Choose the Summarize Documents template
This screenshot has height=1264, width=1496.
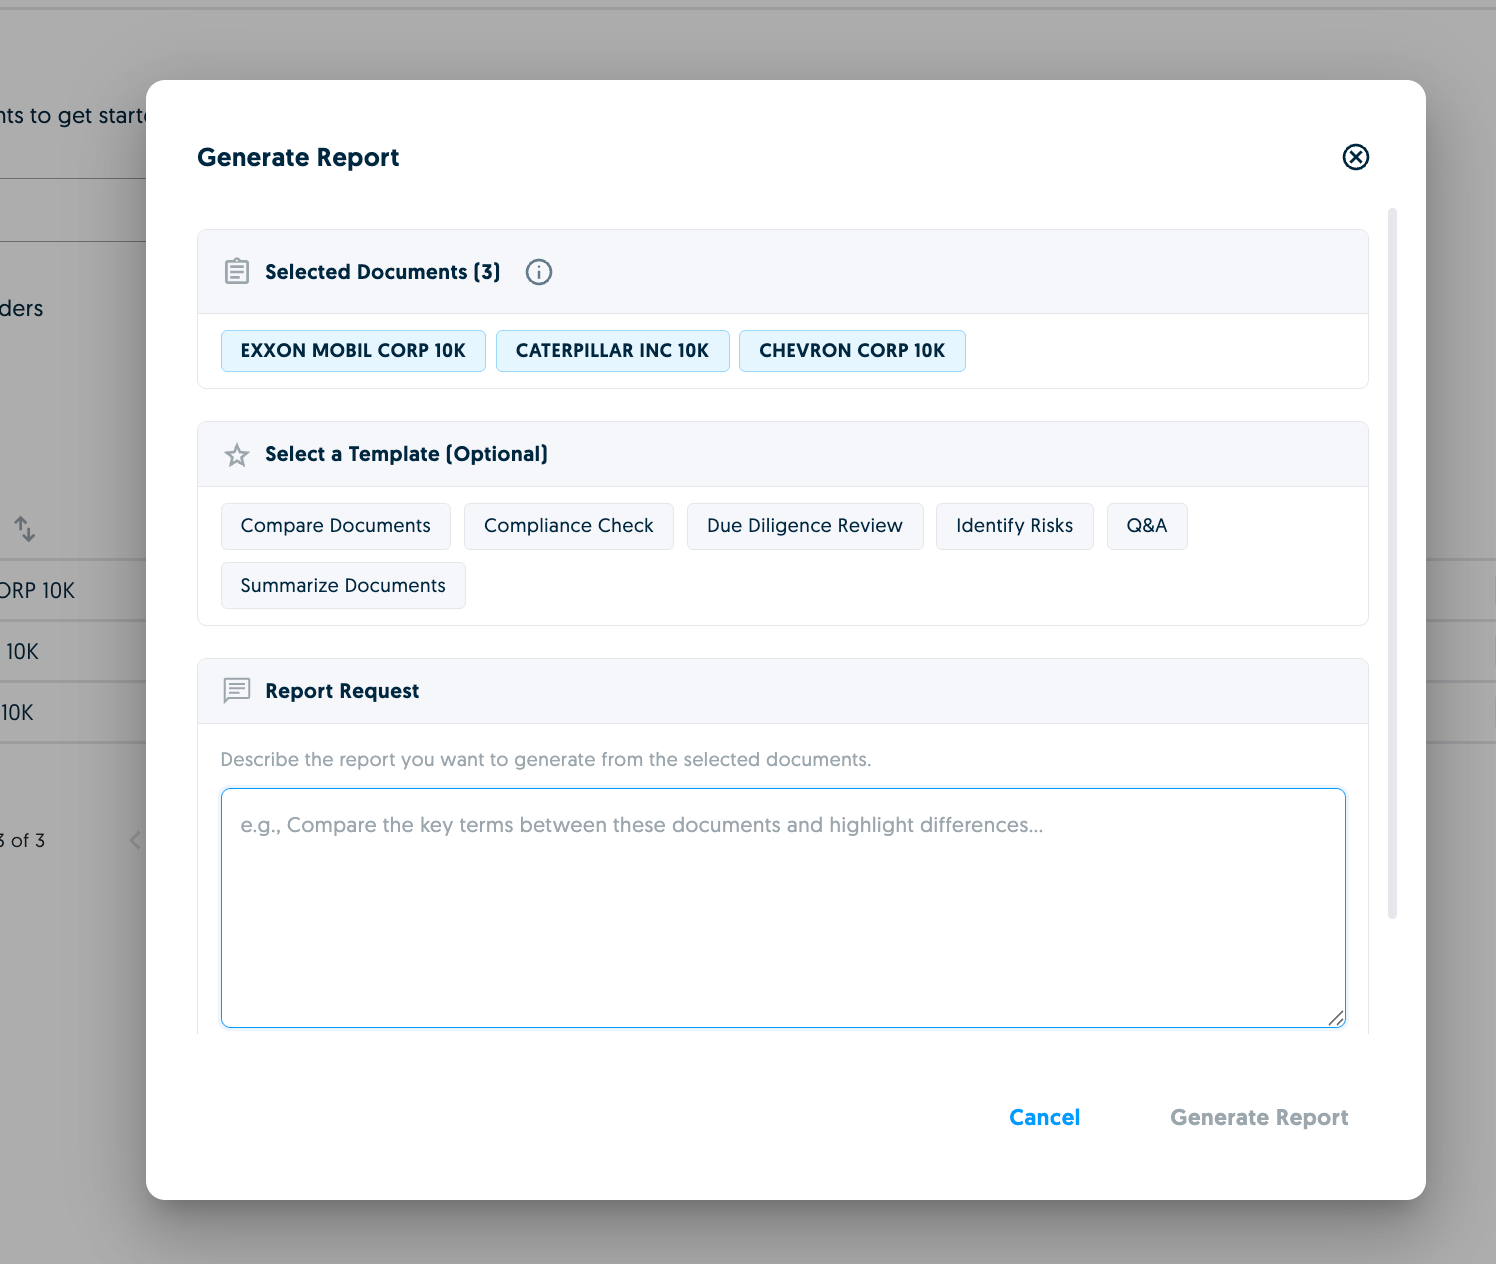(343, 586)
